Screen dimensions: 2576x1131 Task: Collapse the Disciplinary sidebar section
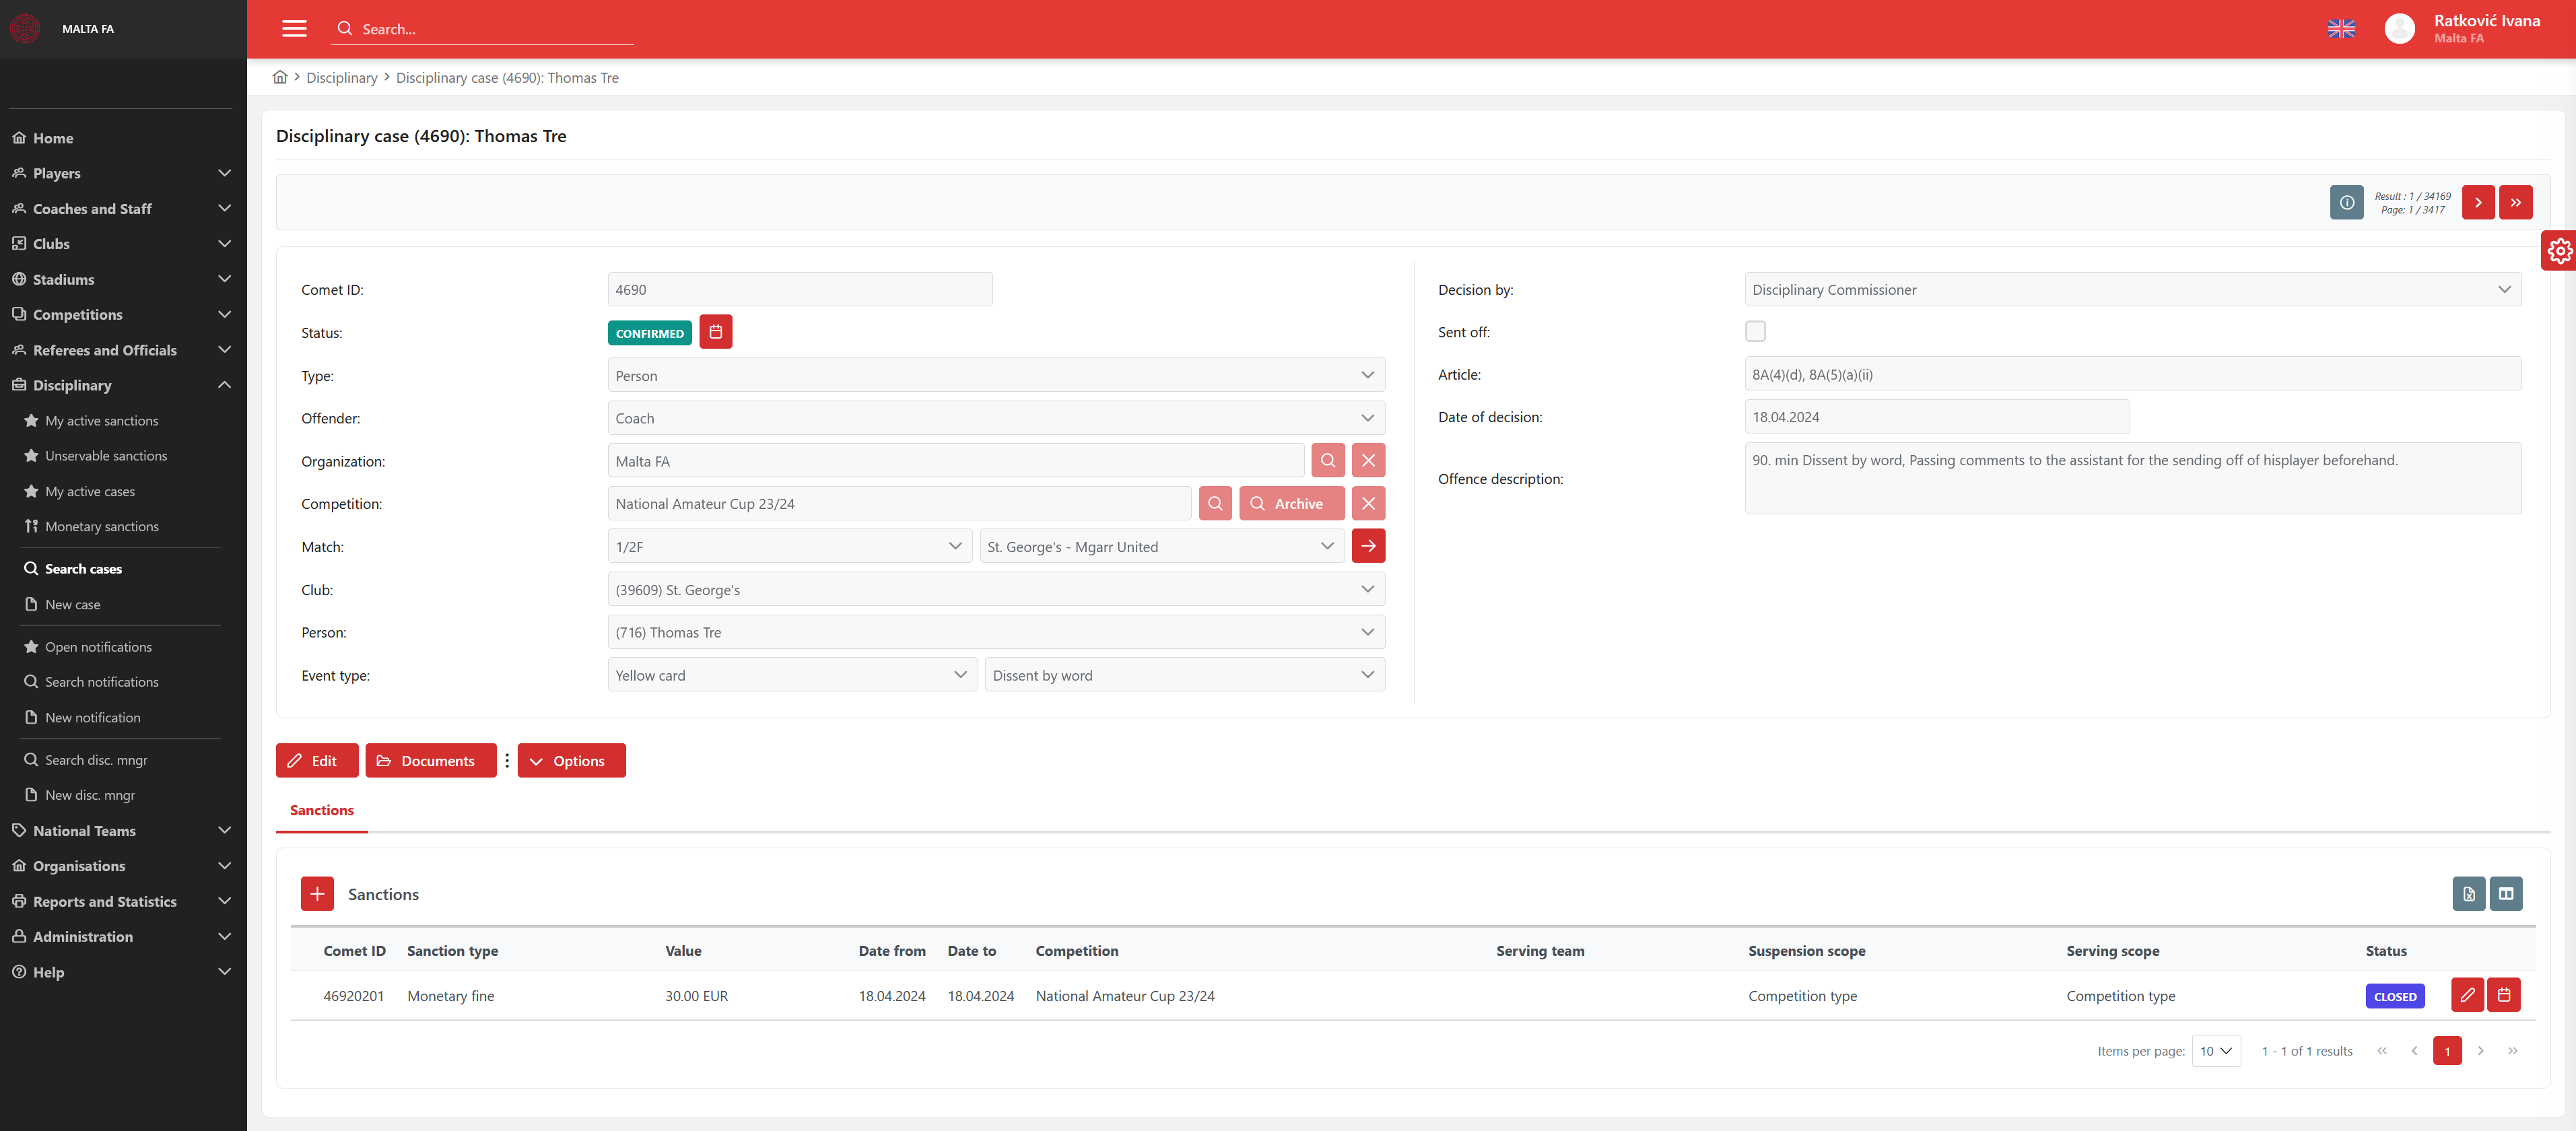(224, 385)
